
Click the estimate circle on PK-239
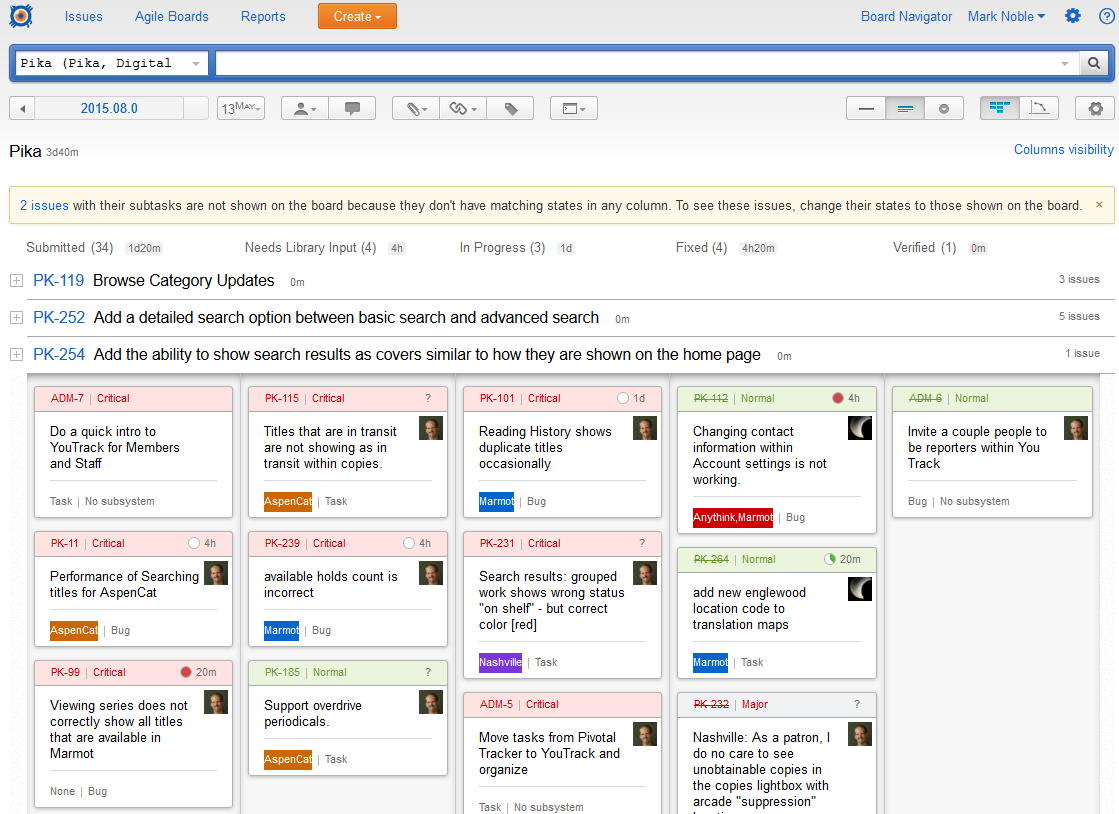409,543
